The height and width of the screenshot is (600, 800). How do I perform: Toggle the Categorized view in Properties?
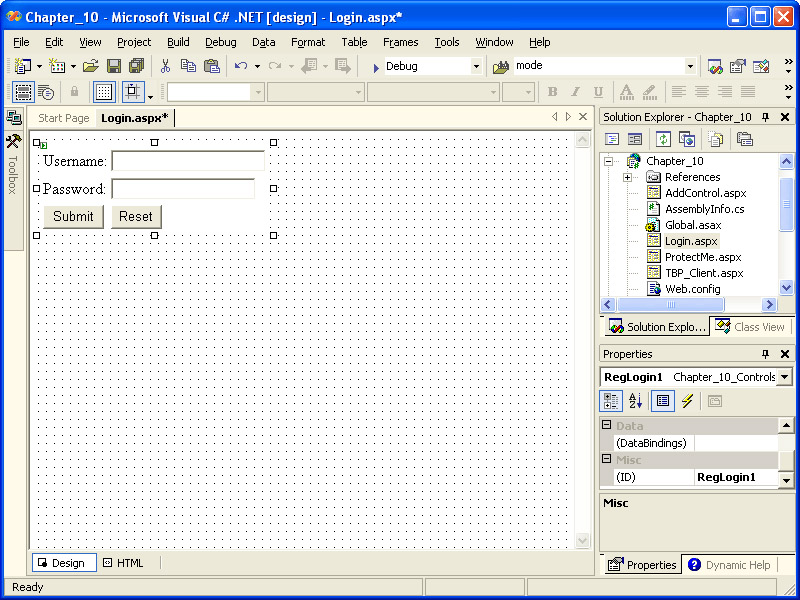click(x=611, y=401)
